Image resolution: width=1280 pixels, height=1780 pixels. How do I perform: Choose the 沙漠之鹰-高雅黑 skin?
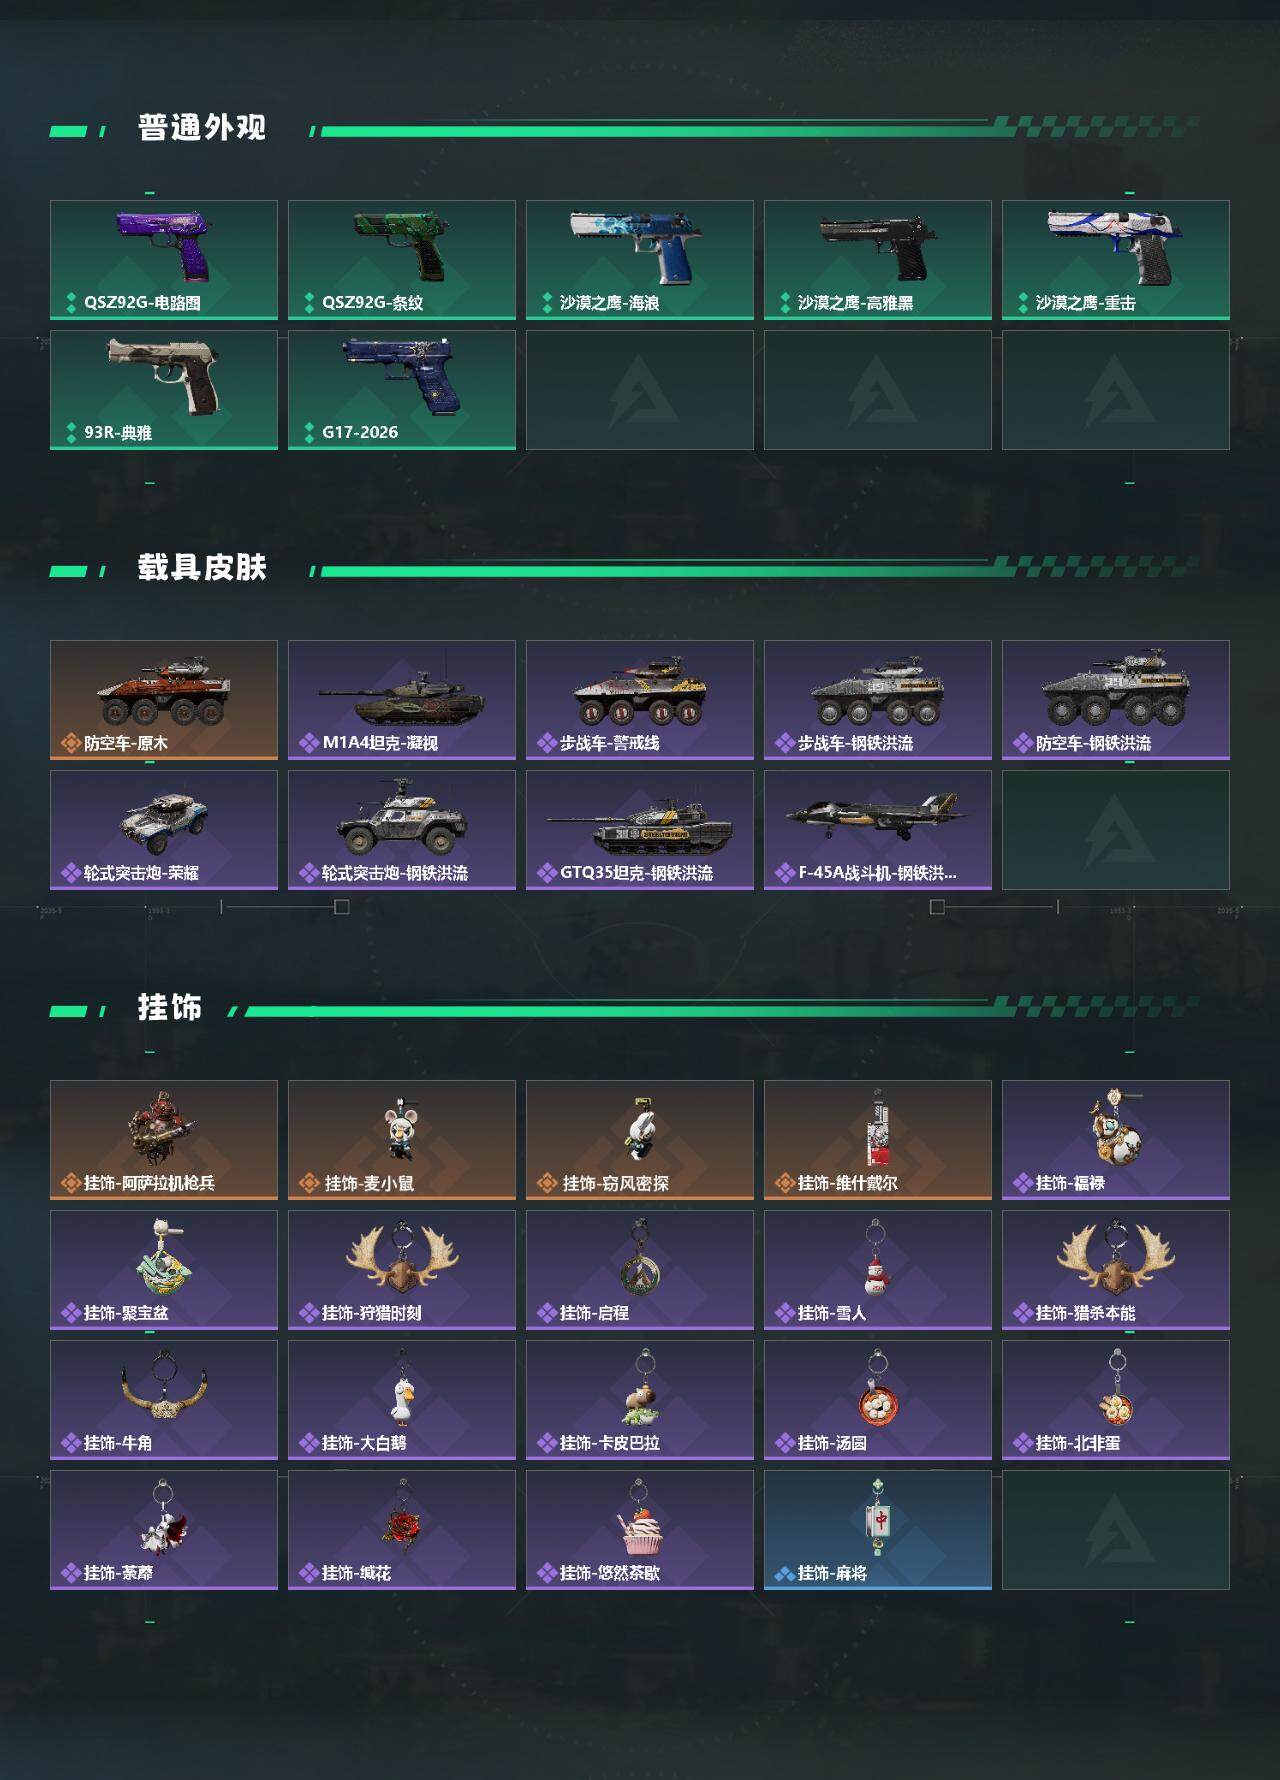[x=878, y=260]
